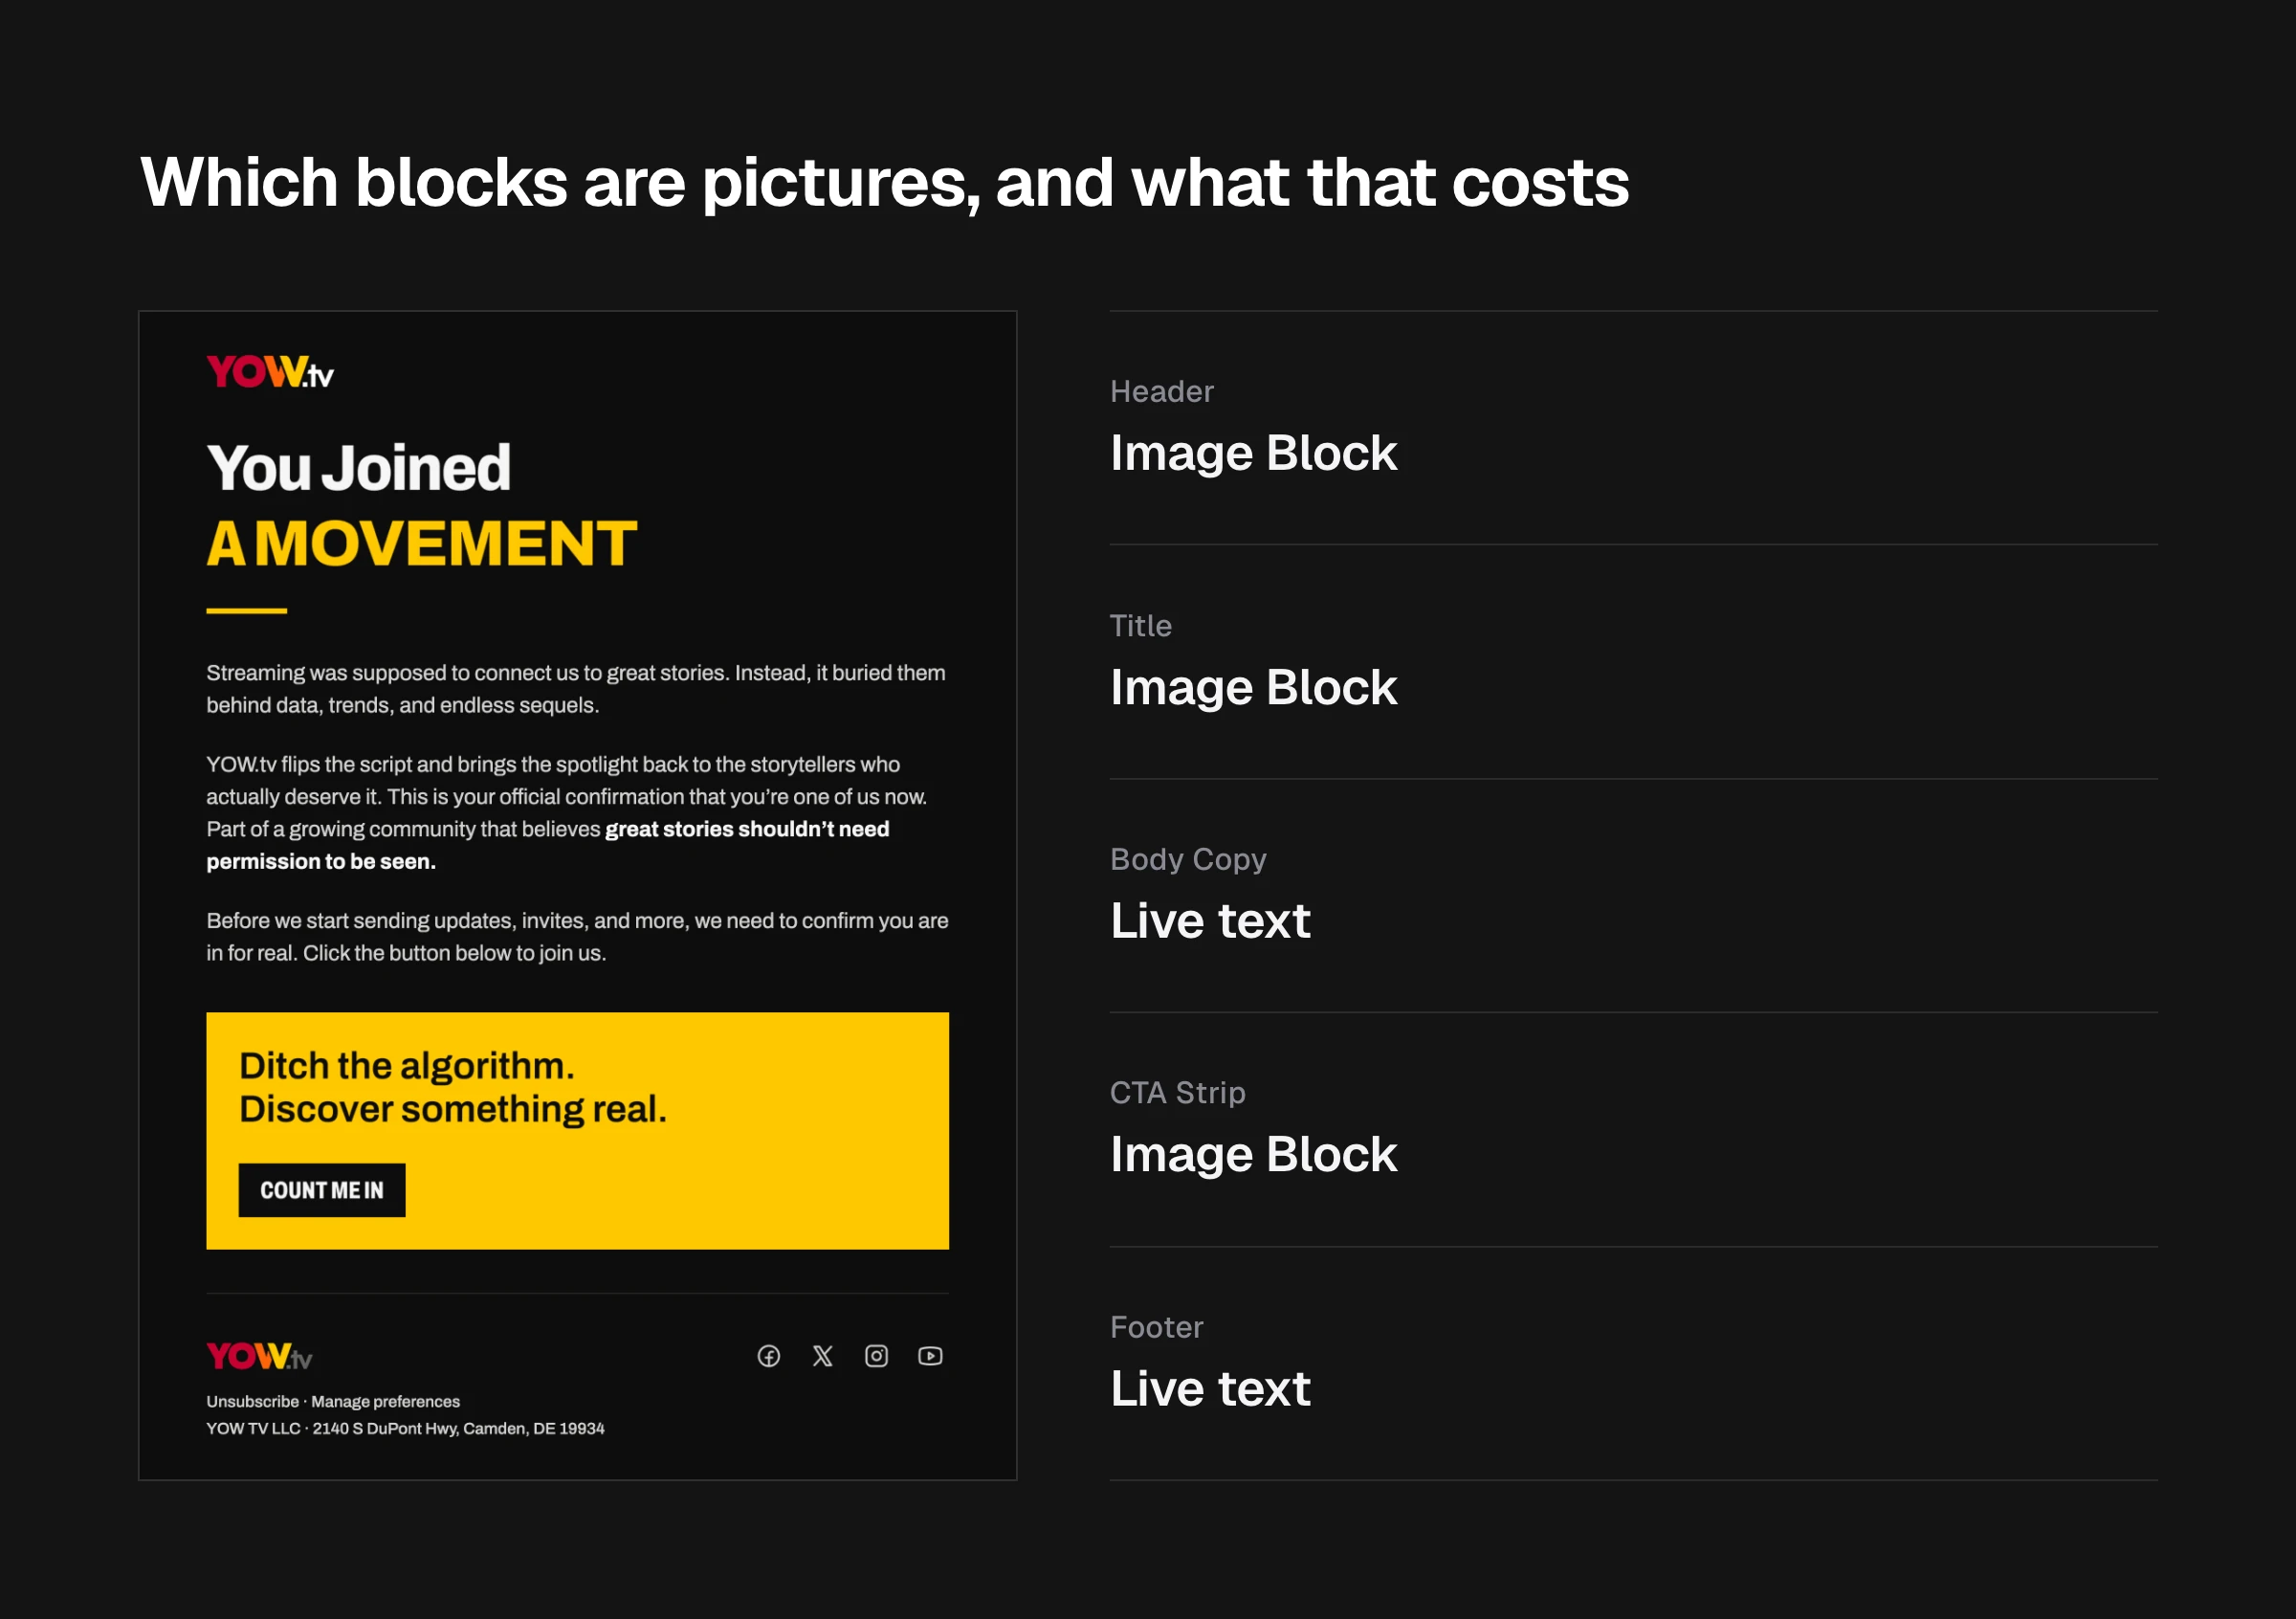Click 'Image Block' under Header
This screenshot has height=1619, width=2296.
1253,453
